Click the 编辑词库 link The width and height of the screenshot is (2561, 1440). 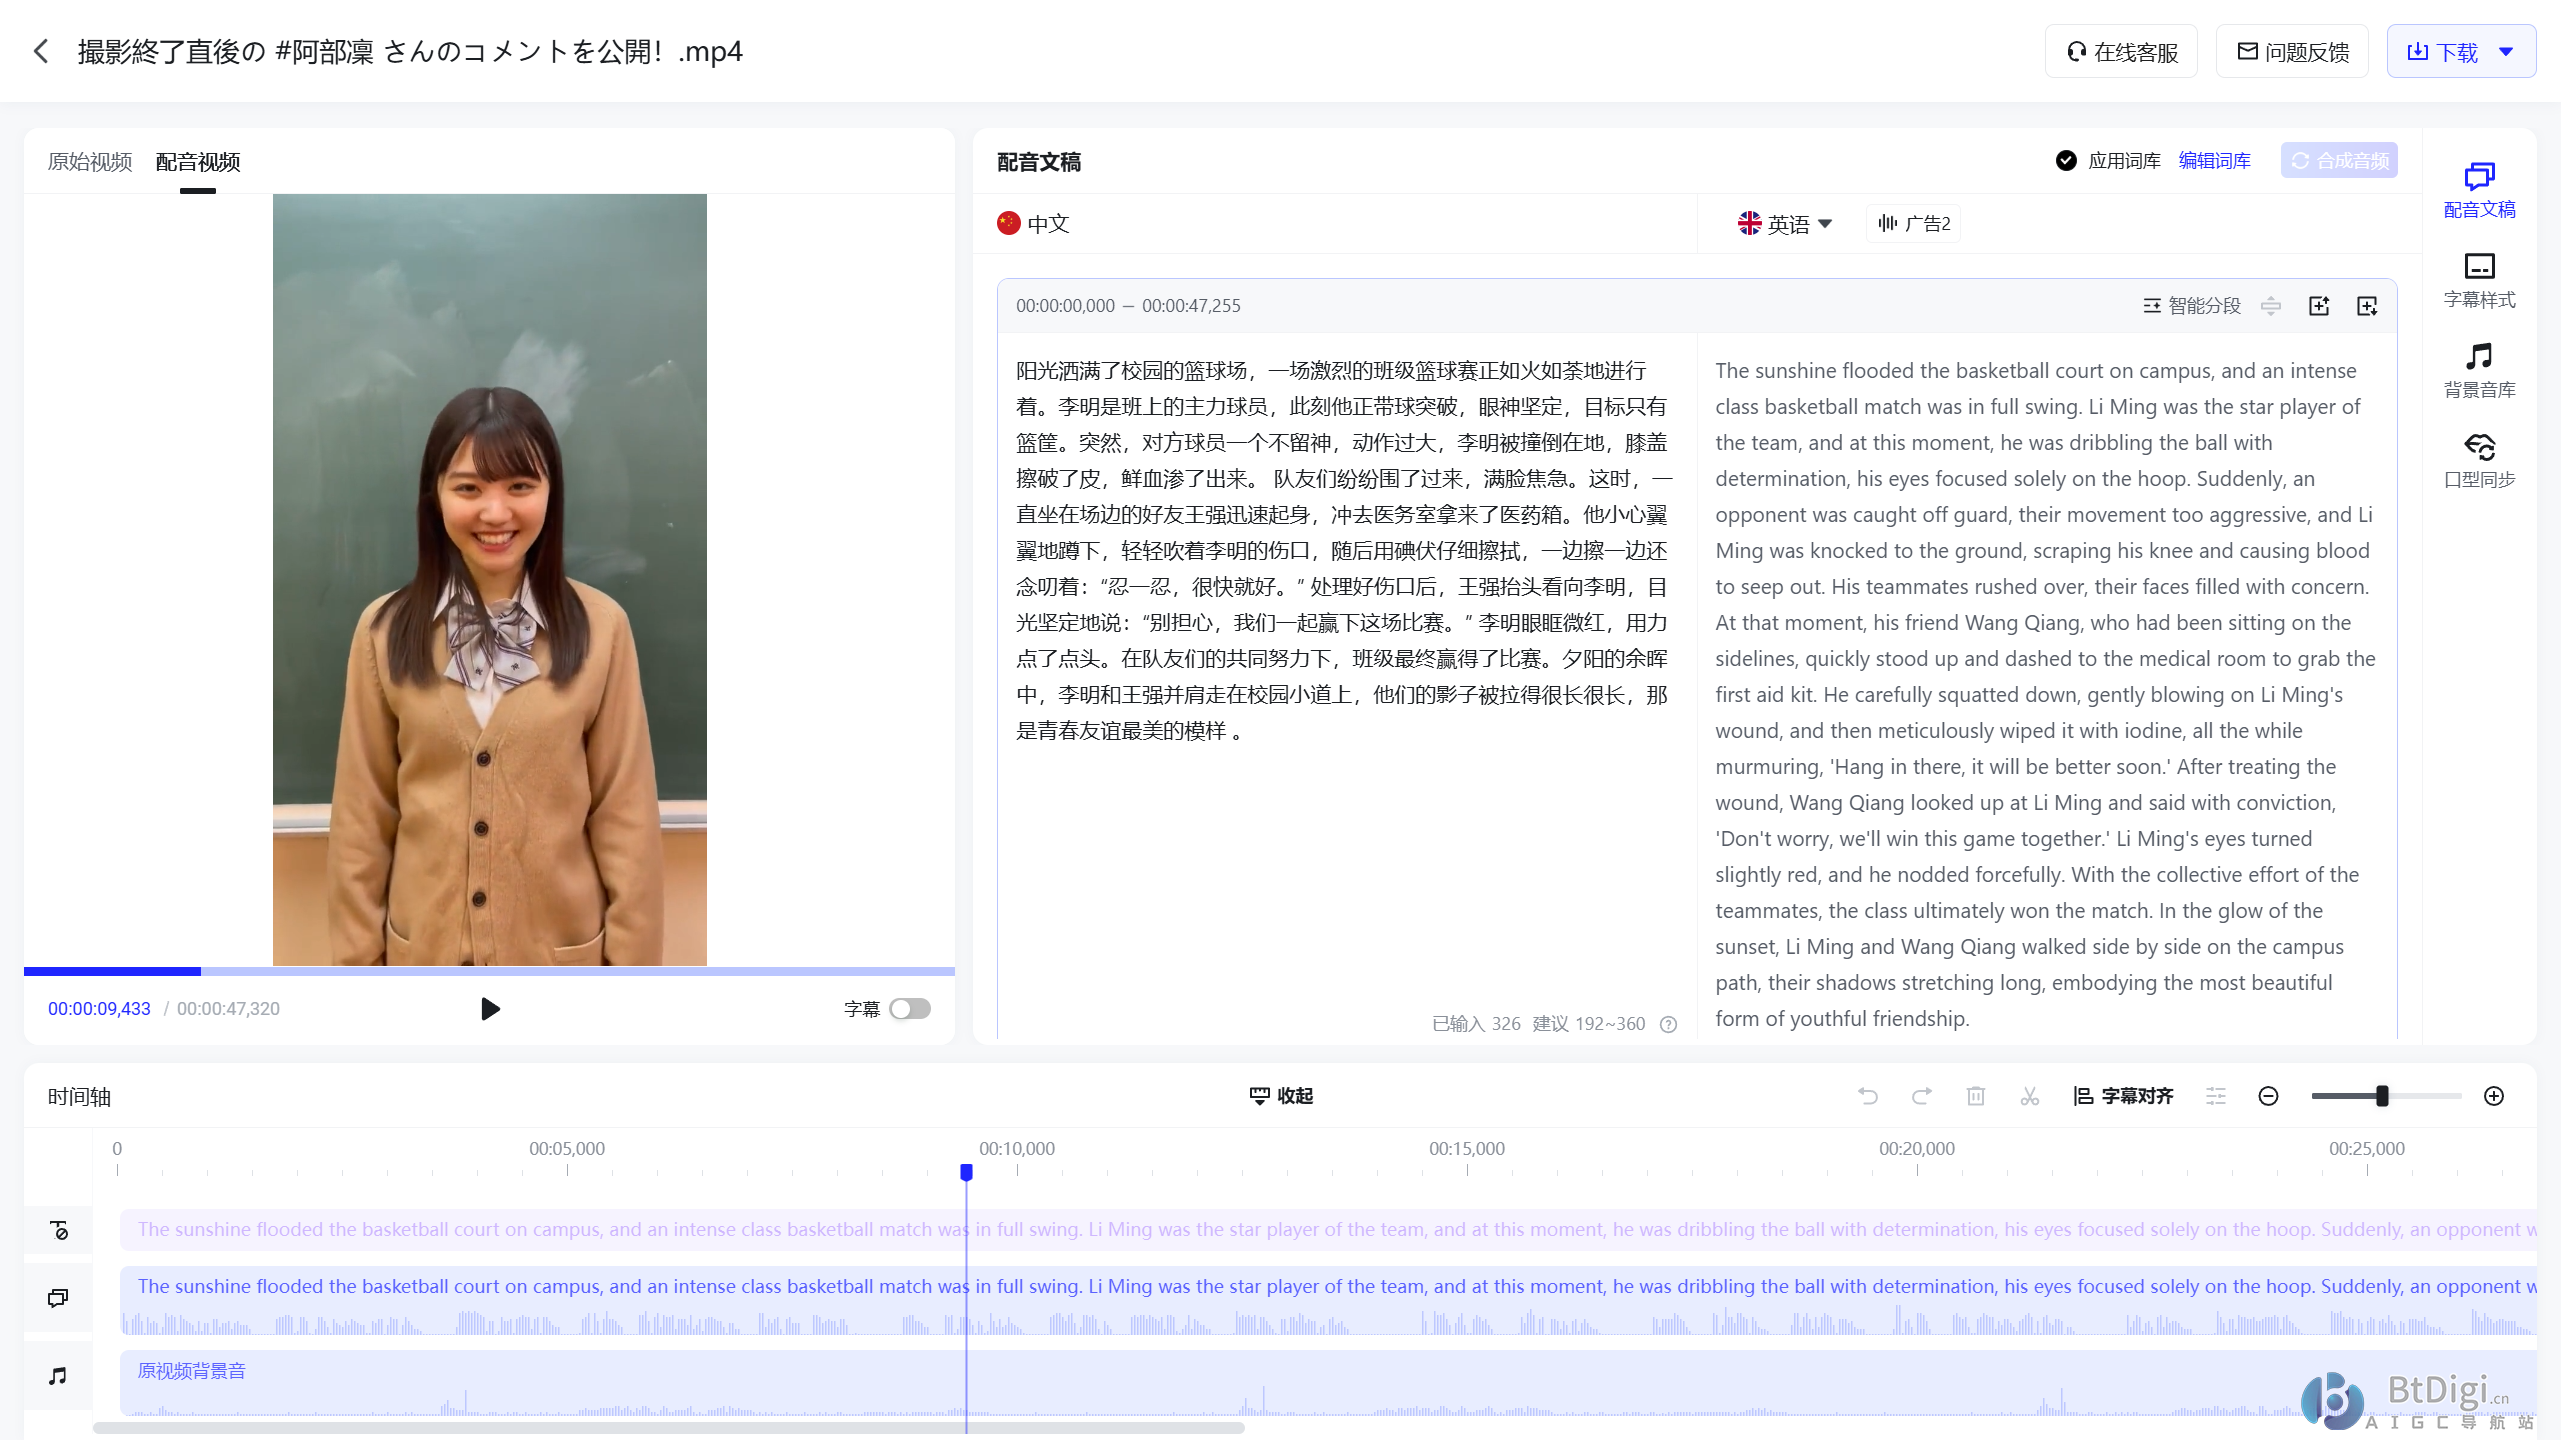pos(2214,161)
